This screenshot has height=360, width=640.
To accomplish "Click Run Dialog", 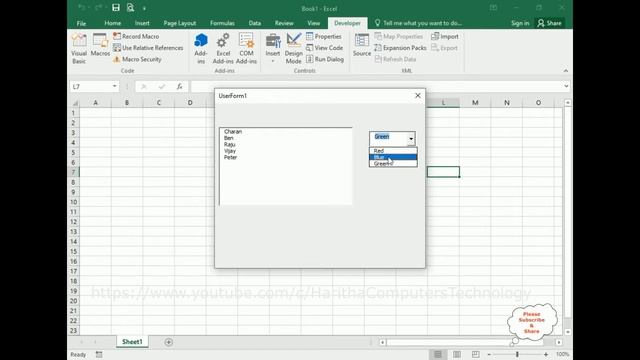I will tap(325, 59).
